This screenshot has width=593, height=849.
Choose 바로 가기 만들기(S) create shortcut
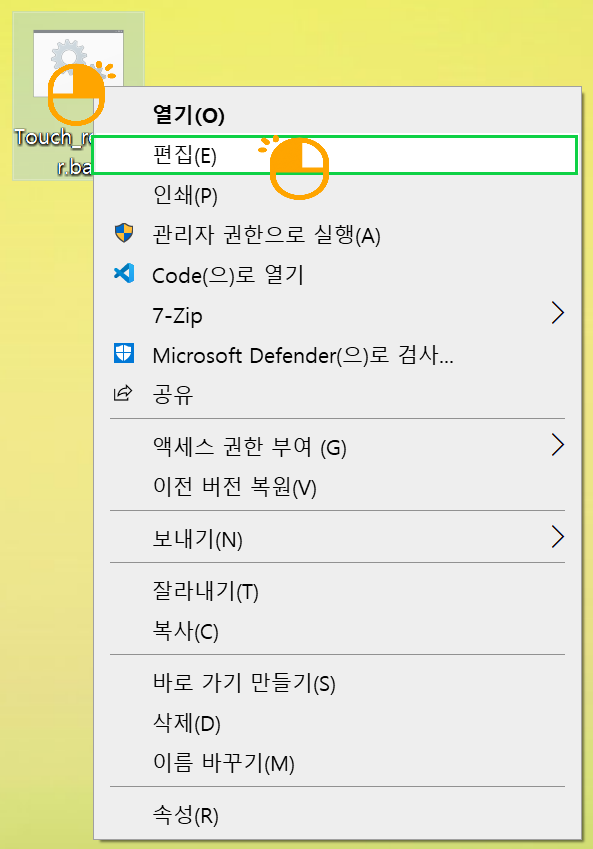244,683
